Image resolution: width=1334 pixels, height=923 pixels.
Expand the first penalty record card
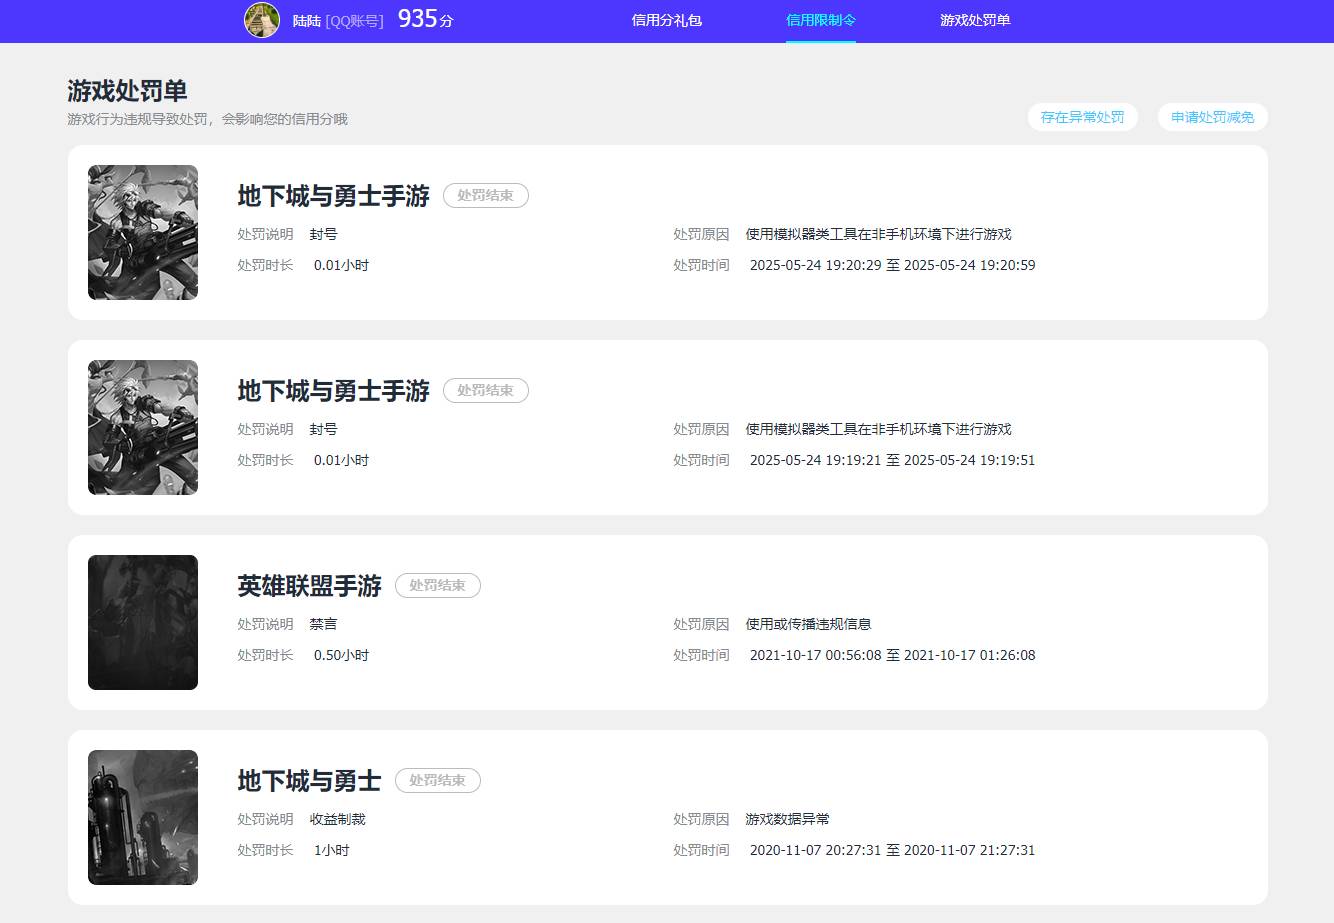pos(667,232)
